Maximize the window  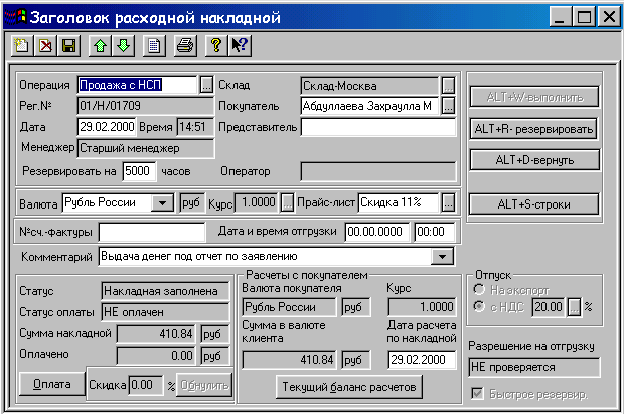584,17
